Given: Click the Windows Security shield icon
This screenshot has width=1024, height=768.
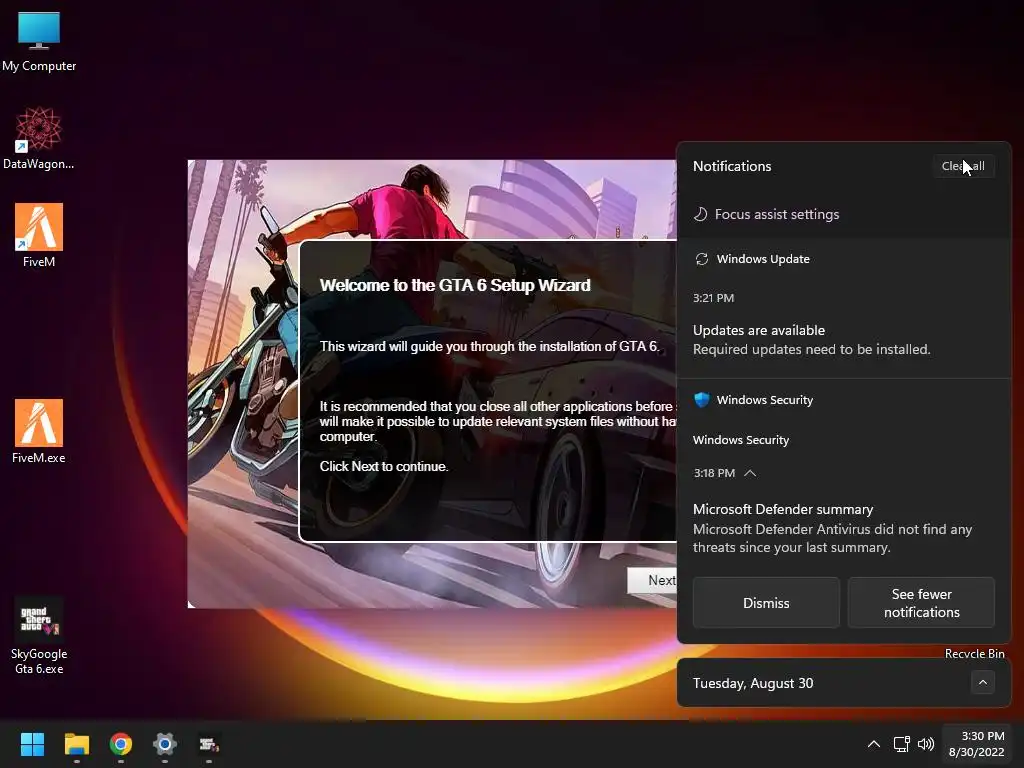Looking at the screenshot, I should click(701, 400).
